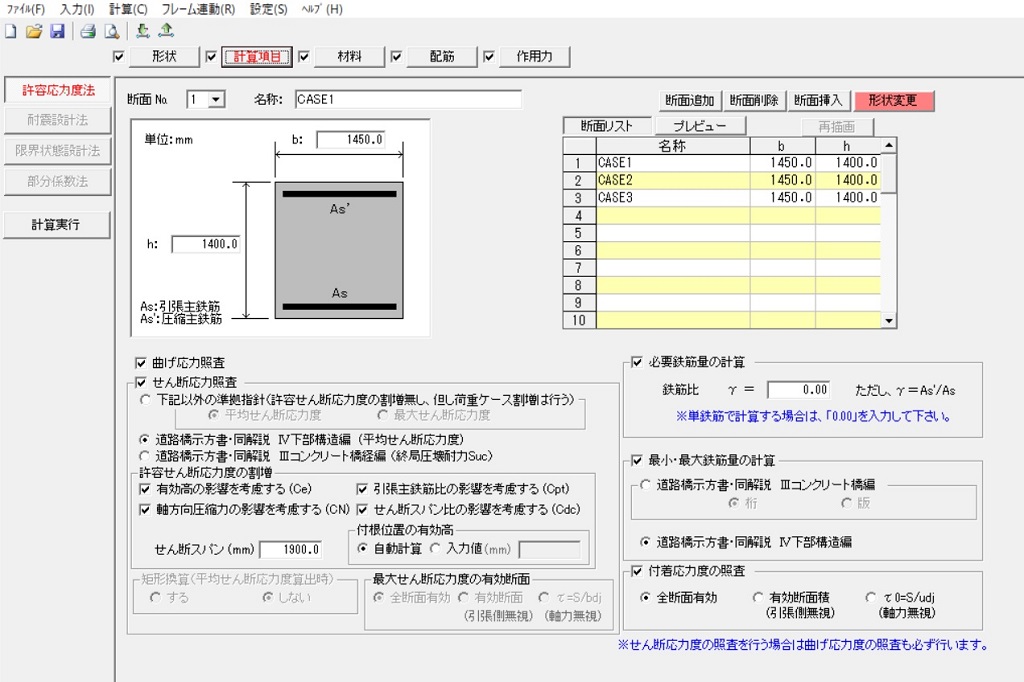1024x682 pixels.
Task: Open the 配筋 step
Action: [x=442, y=57]
